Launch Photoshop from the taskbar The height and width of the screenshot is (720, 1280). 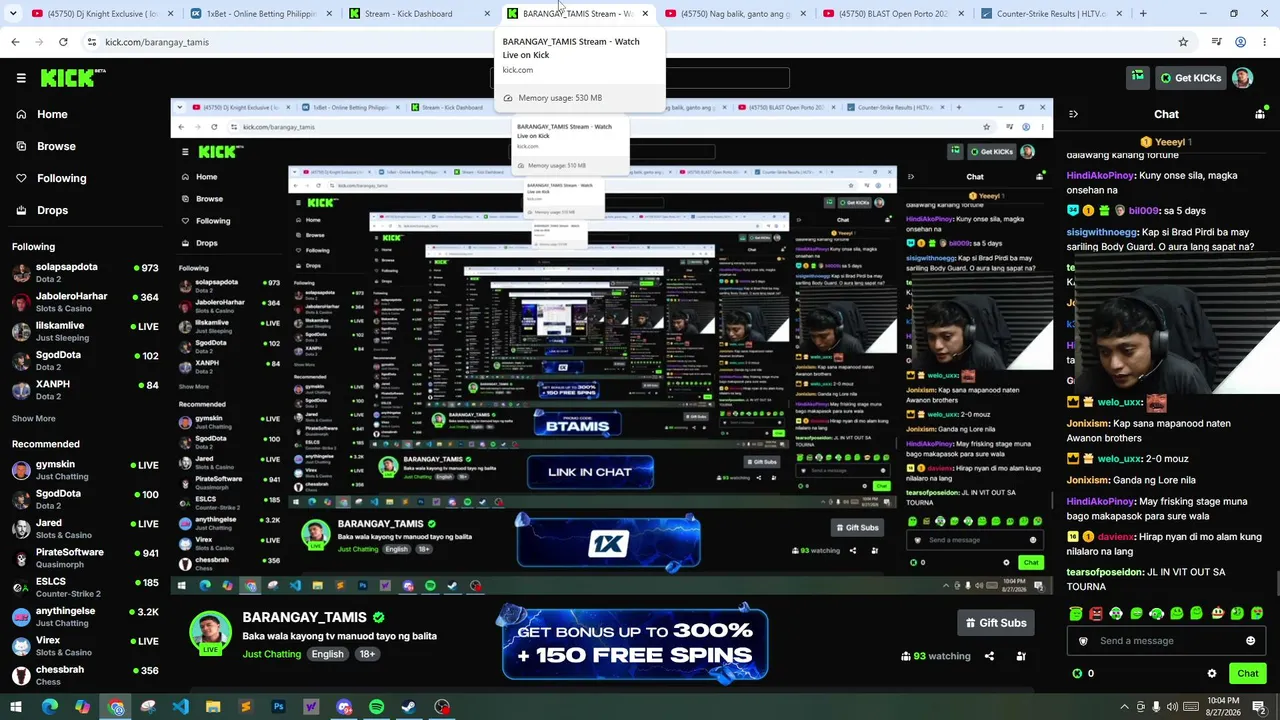pyautogui.click(x=278, y=707)
